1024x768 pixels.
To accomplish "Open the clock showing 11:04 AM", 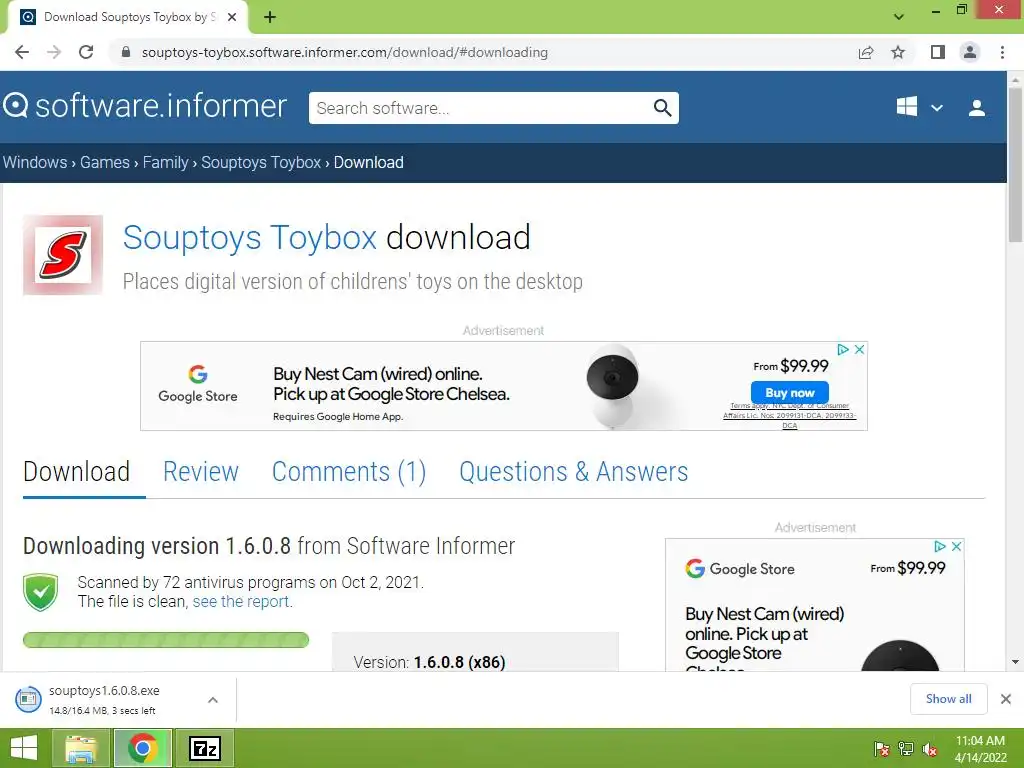I will (981, 748).
